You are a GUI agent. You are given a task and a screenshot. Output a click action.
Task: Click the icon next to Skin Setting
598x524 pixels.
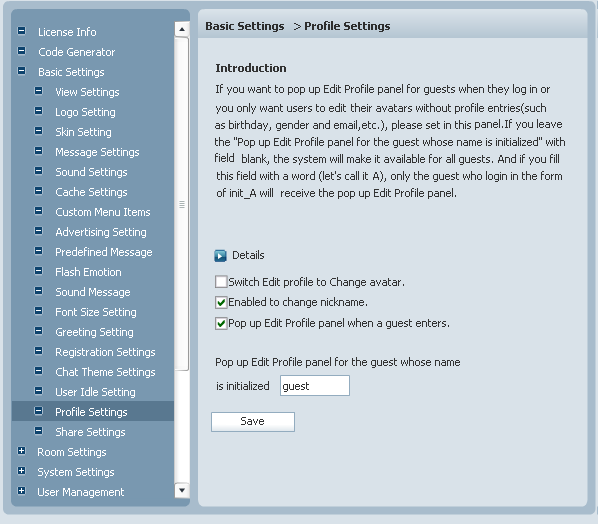pos(39,131)
